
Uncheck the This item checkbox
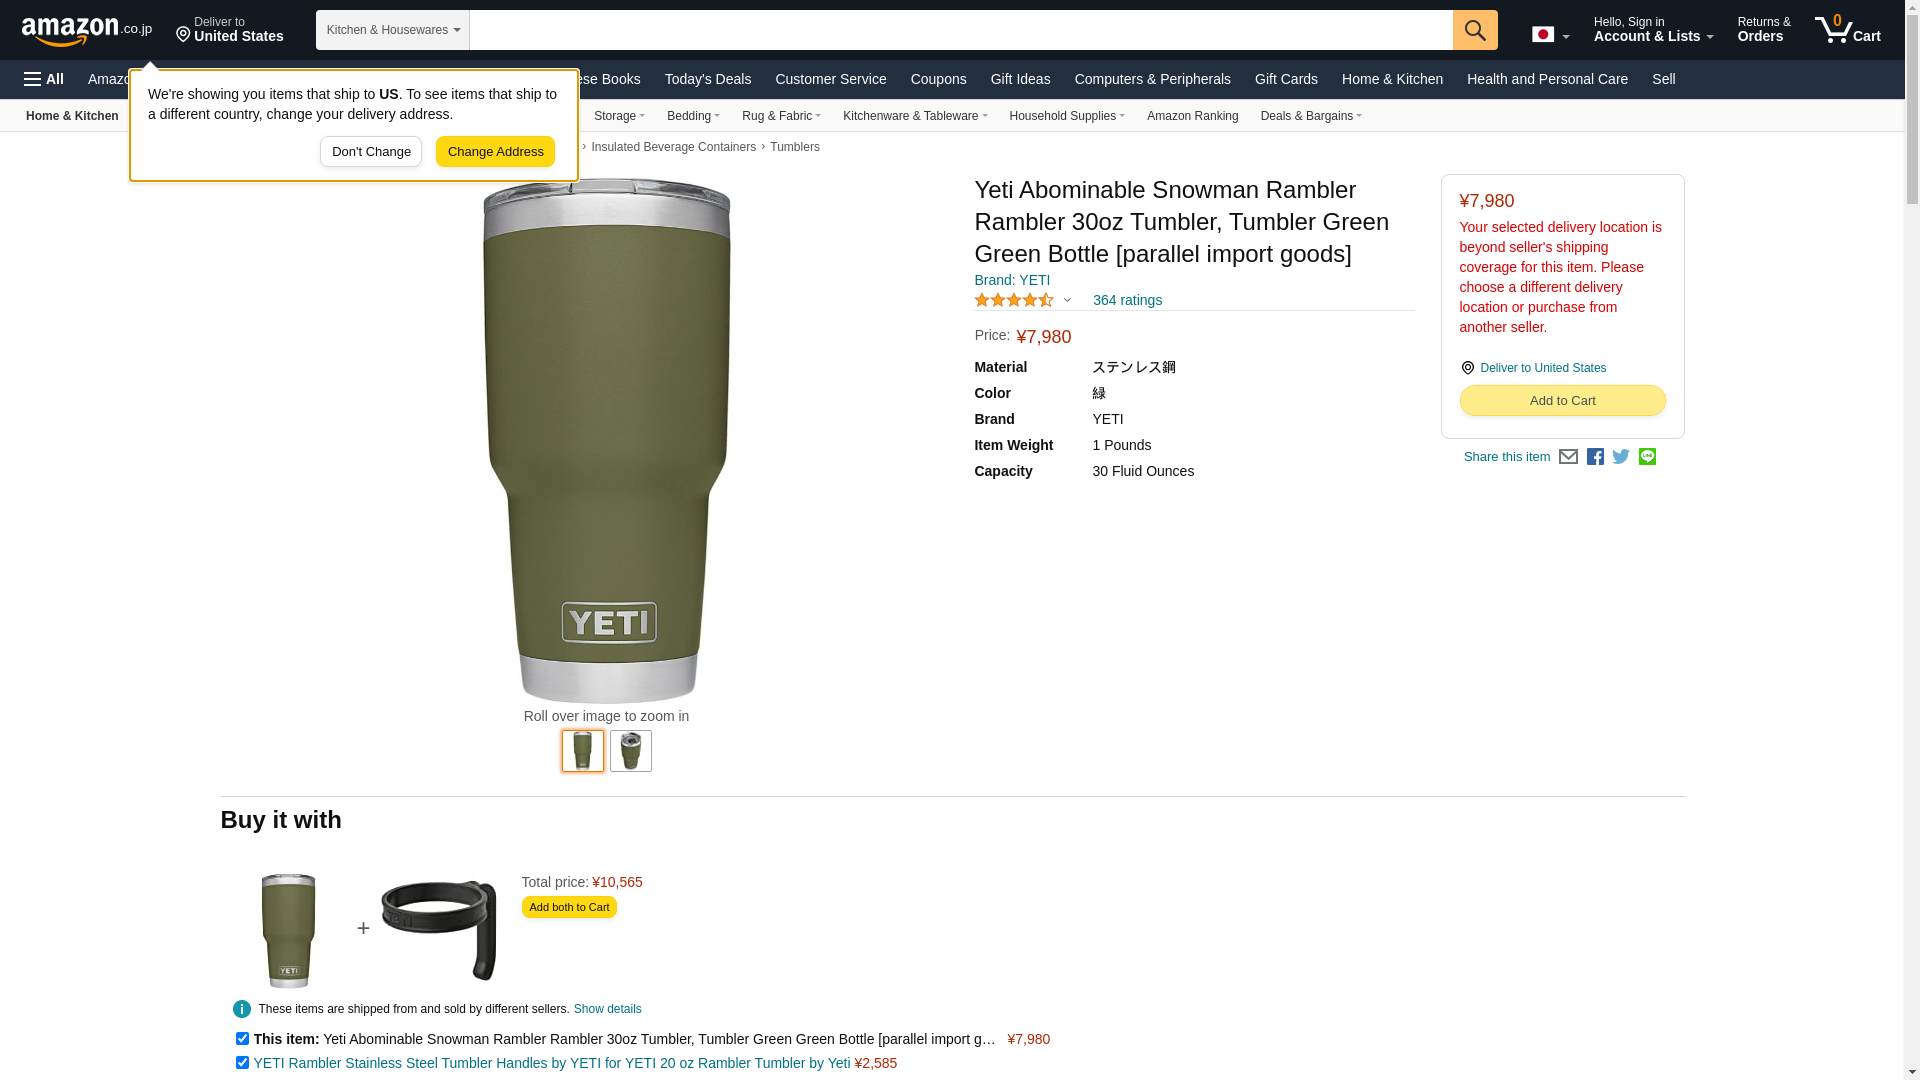click(242, 1039)
